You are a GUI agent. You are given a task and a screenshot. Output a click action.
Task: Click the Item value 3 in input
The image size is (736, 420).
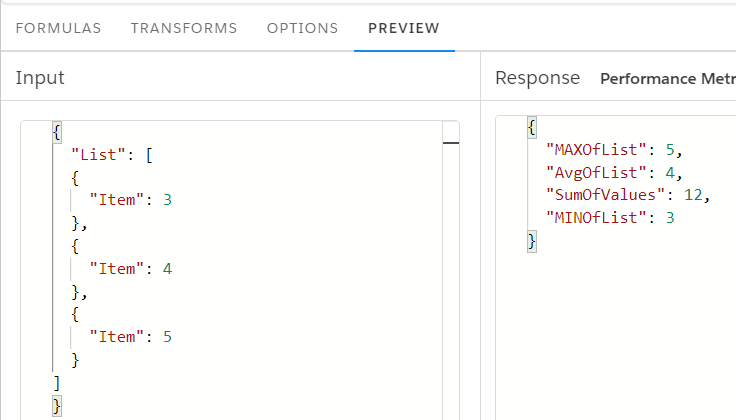[x=168, y=200]
